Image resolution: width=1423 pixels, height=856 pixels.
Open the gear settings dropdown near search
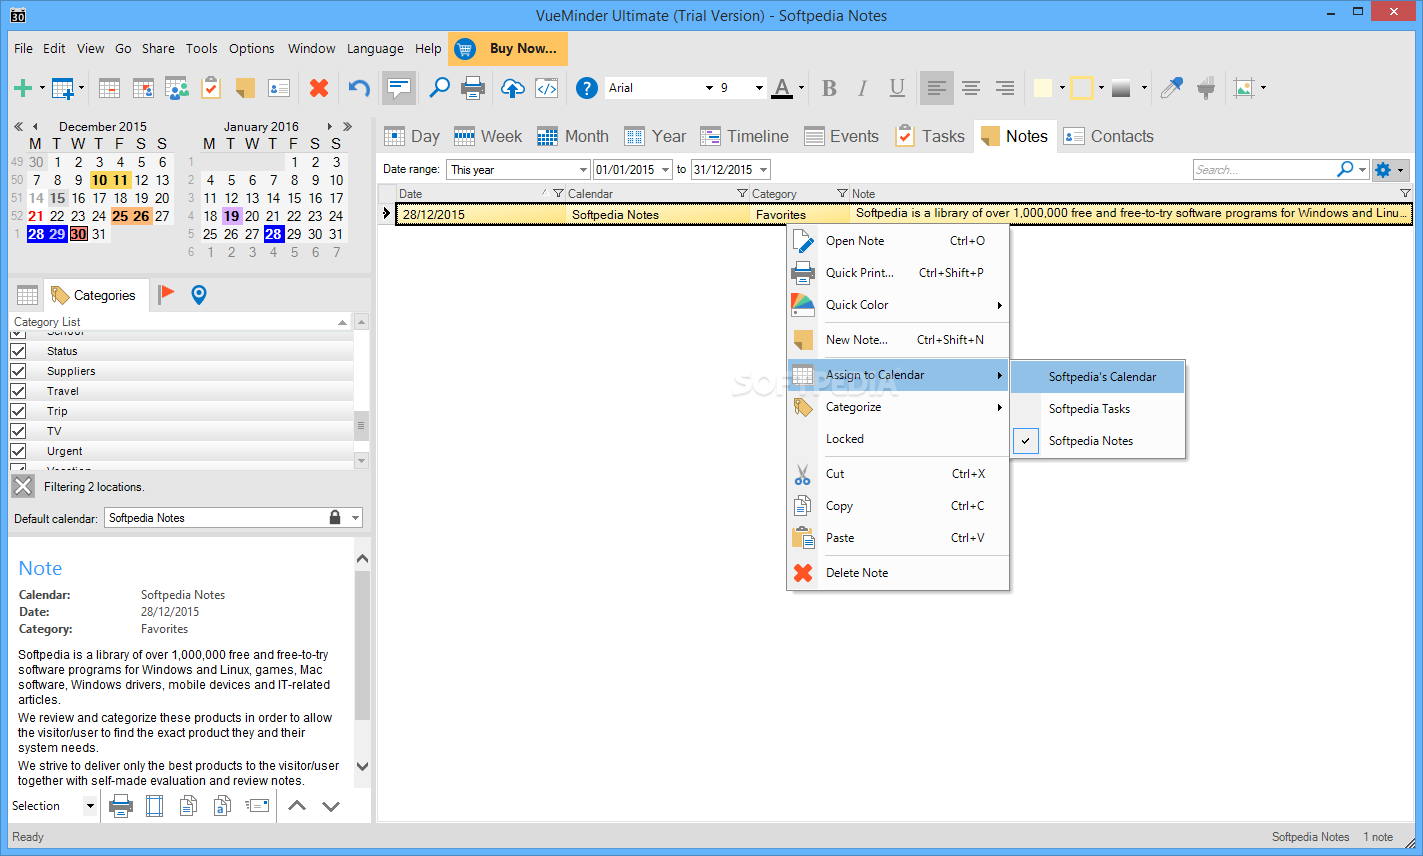pyautogui.click(x=1390, y=170)
